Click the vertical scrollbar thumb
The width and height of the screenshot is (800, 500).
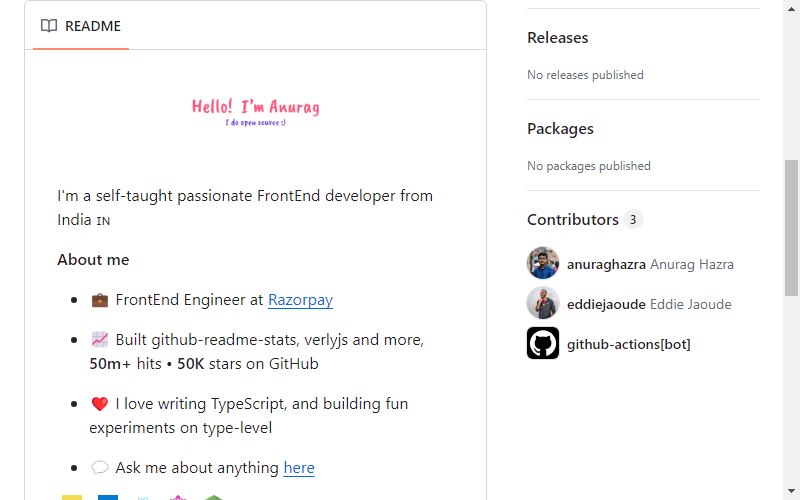point(791,228)
